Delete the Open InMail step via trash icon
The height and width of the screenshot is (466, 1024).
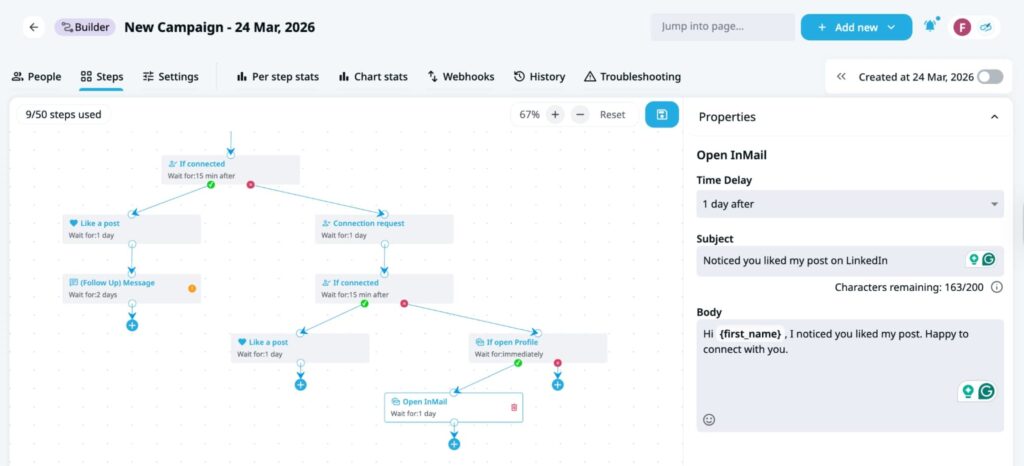coord(514,407)
